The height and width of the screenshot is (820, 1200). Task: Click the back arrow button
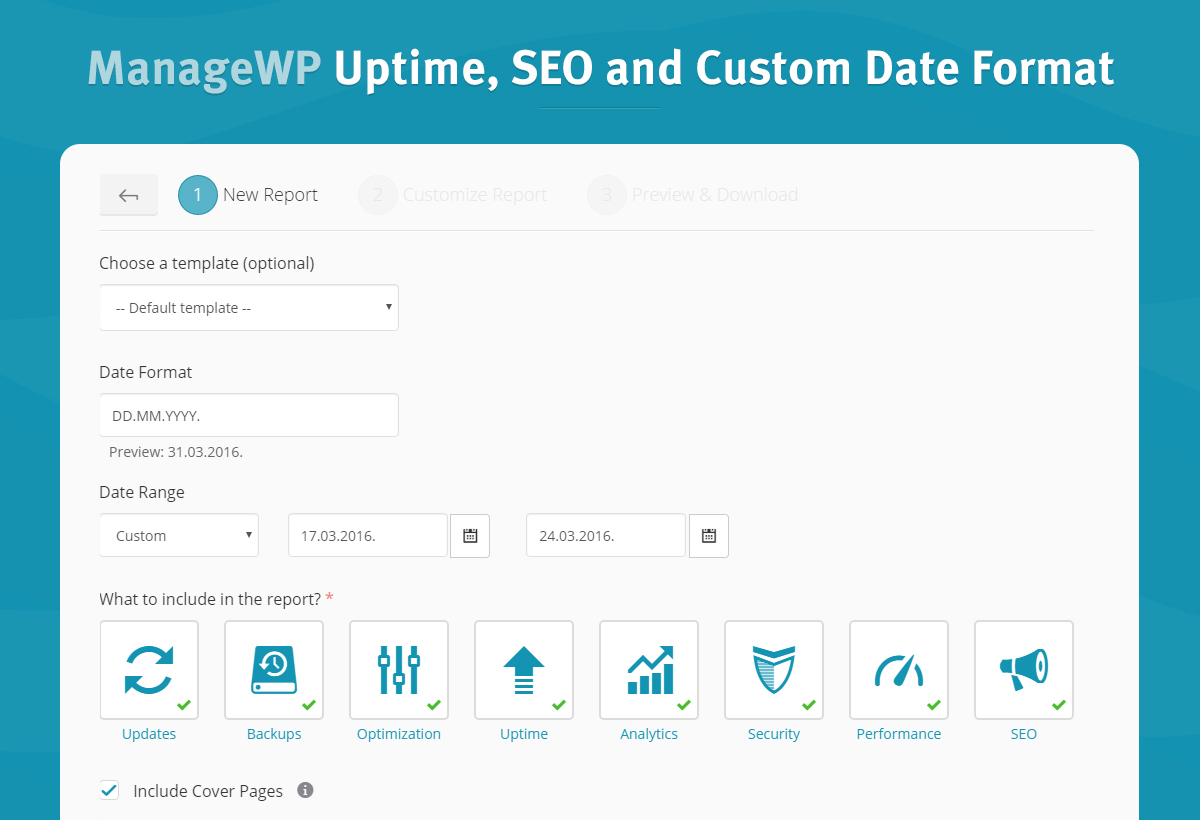coord(129,195)
